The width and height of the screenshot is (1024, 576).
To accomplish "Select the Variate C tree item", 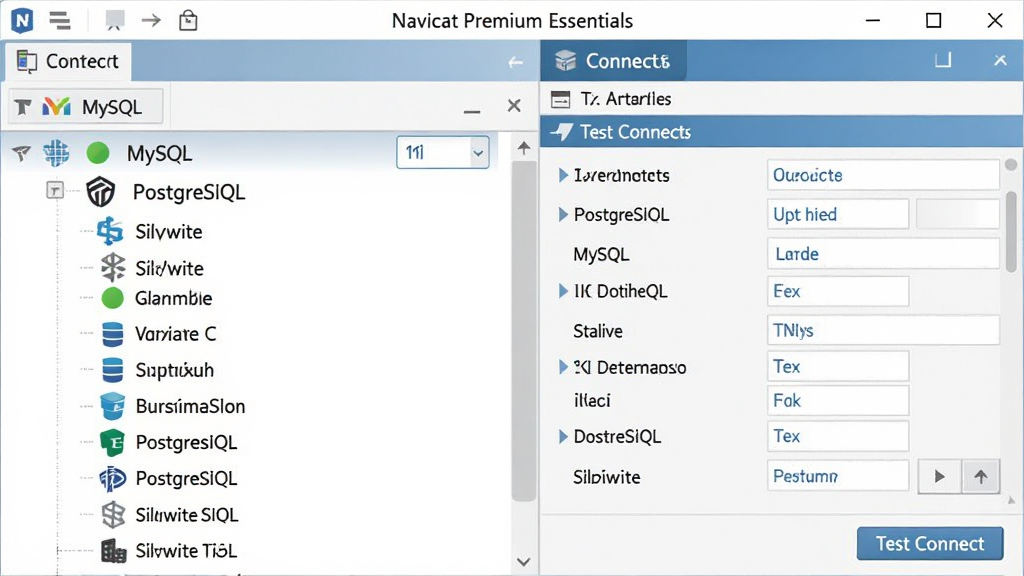I will [175, 334].
